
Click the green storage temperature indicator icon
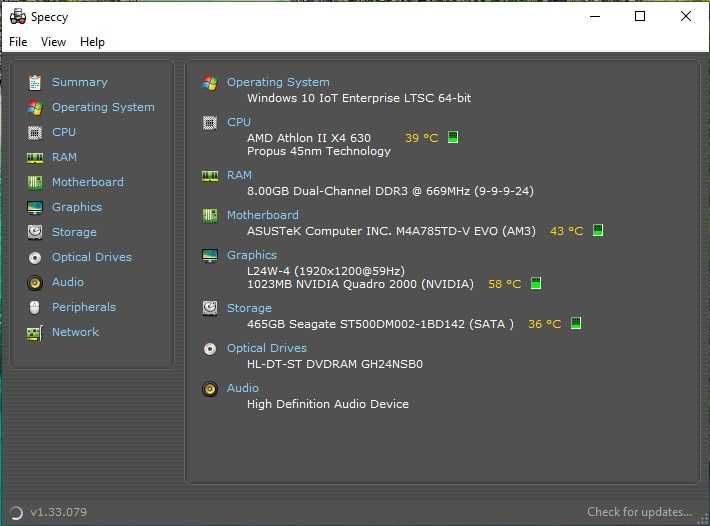click(576, 323)
